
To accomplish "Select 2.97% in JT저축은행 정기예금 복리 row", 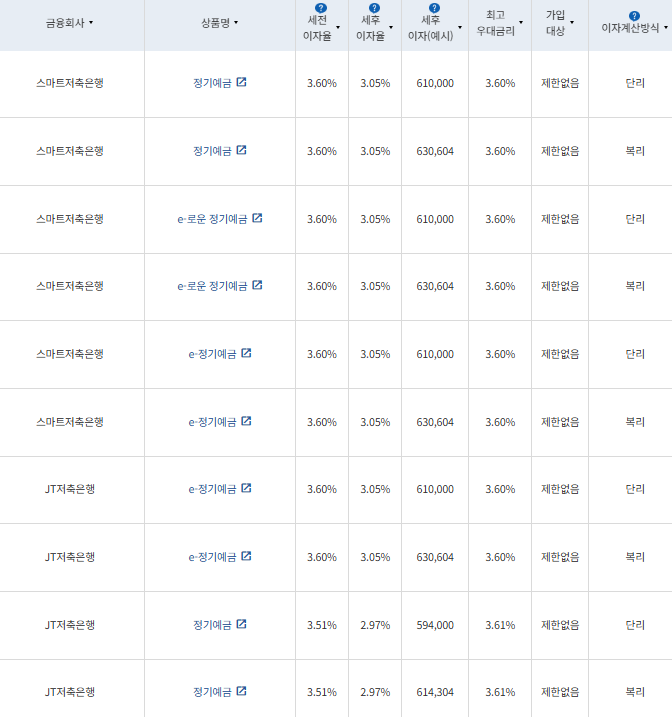I will (x=375, y=692).
